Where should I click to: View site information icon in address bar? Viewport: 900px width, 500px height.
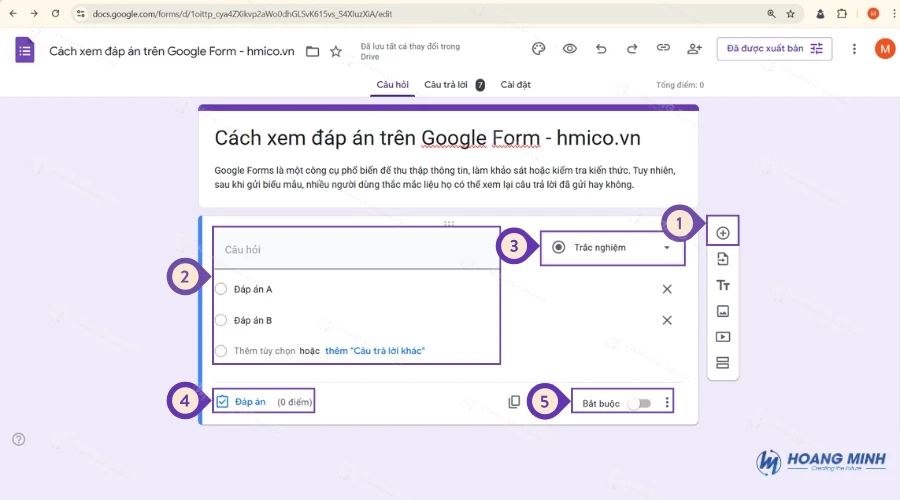(x=80, y=14)
